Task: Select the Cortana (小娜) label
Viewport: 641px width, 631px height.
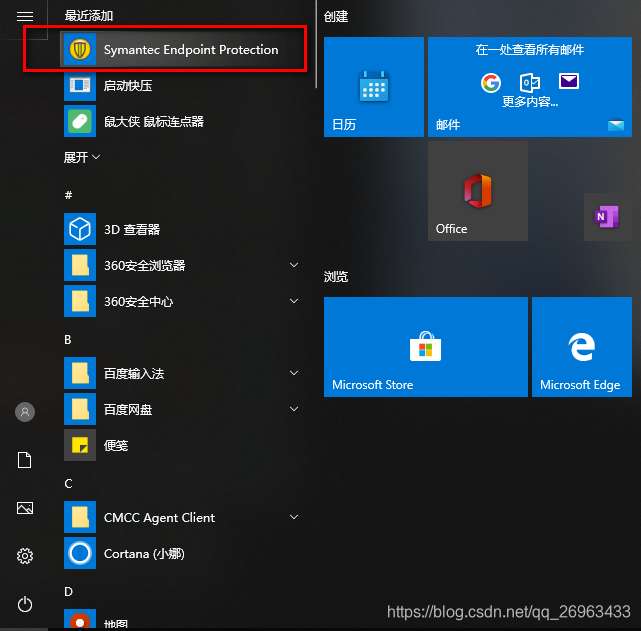Action: click(x=144, y=554)
